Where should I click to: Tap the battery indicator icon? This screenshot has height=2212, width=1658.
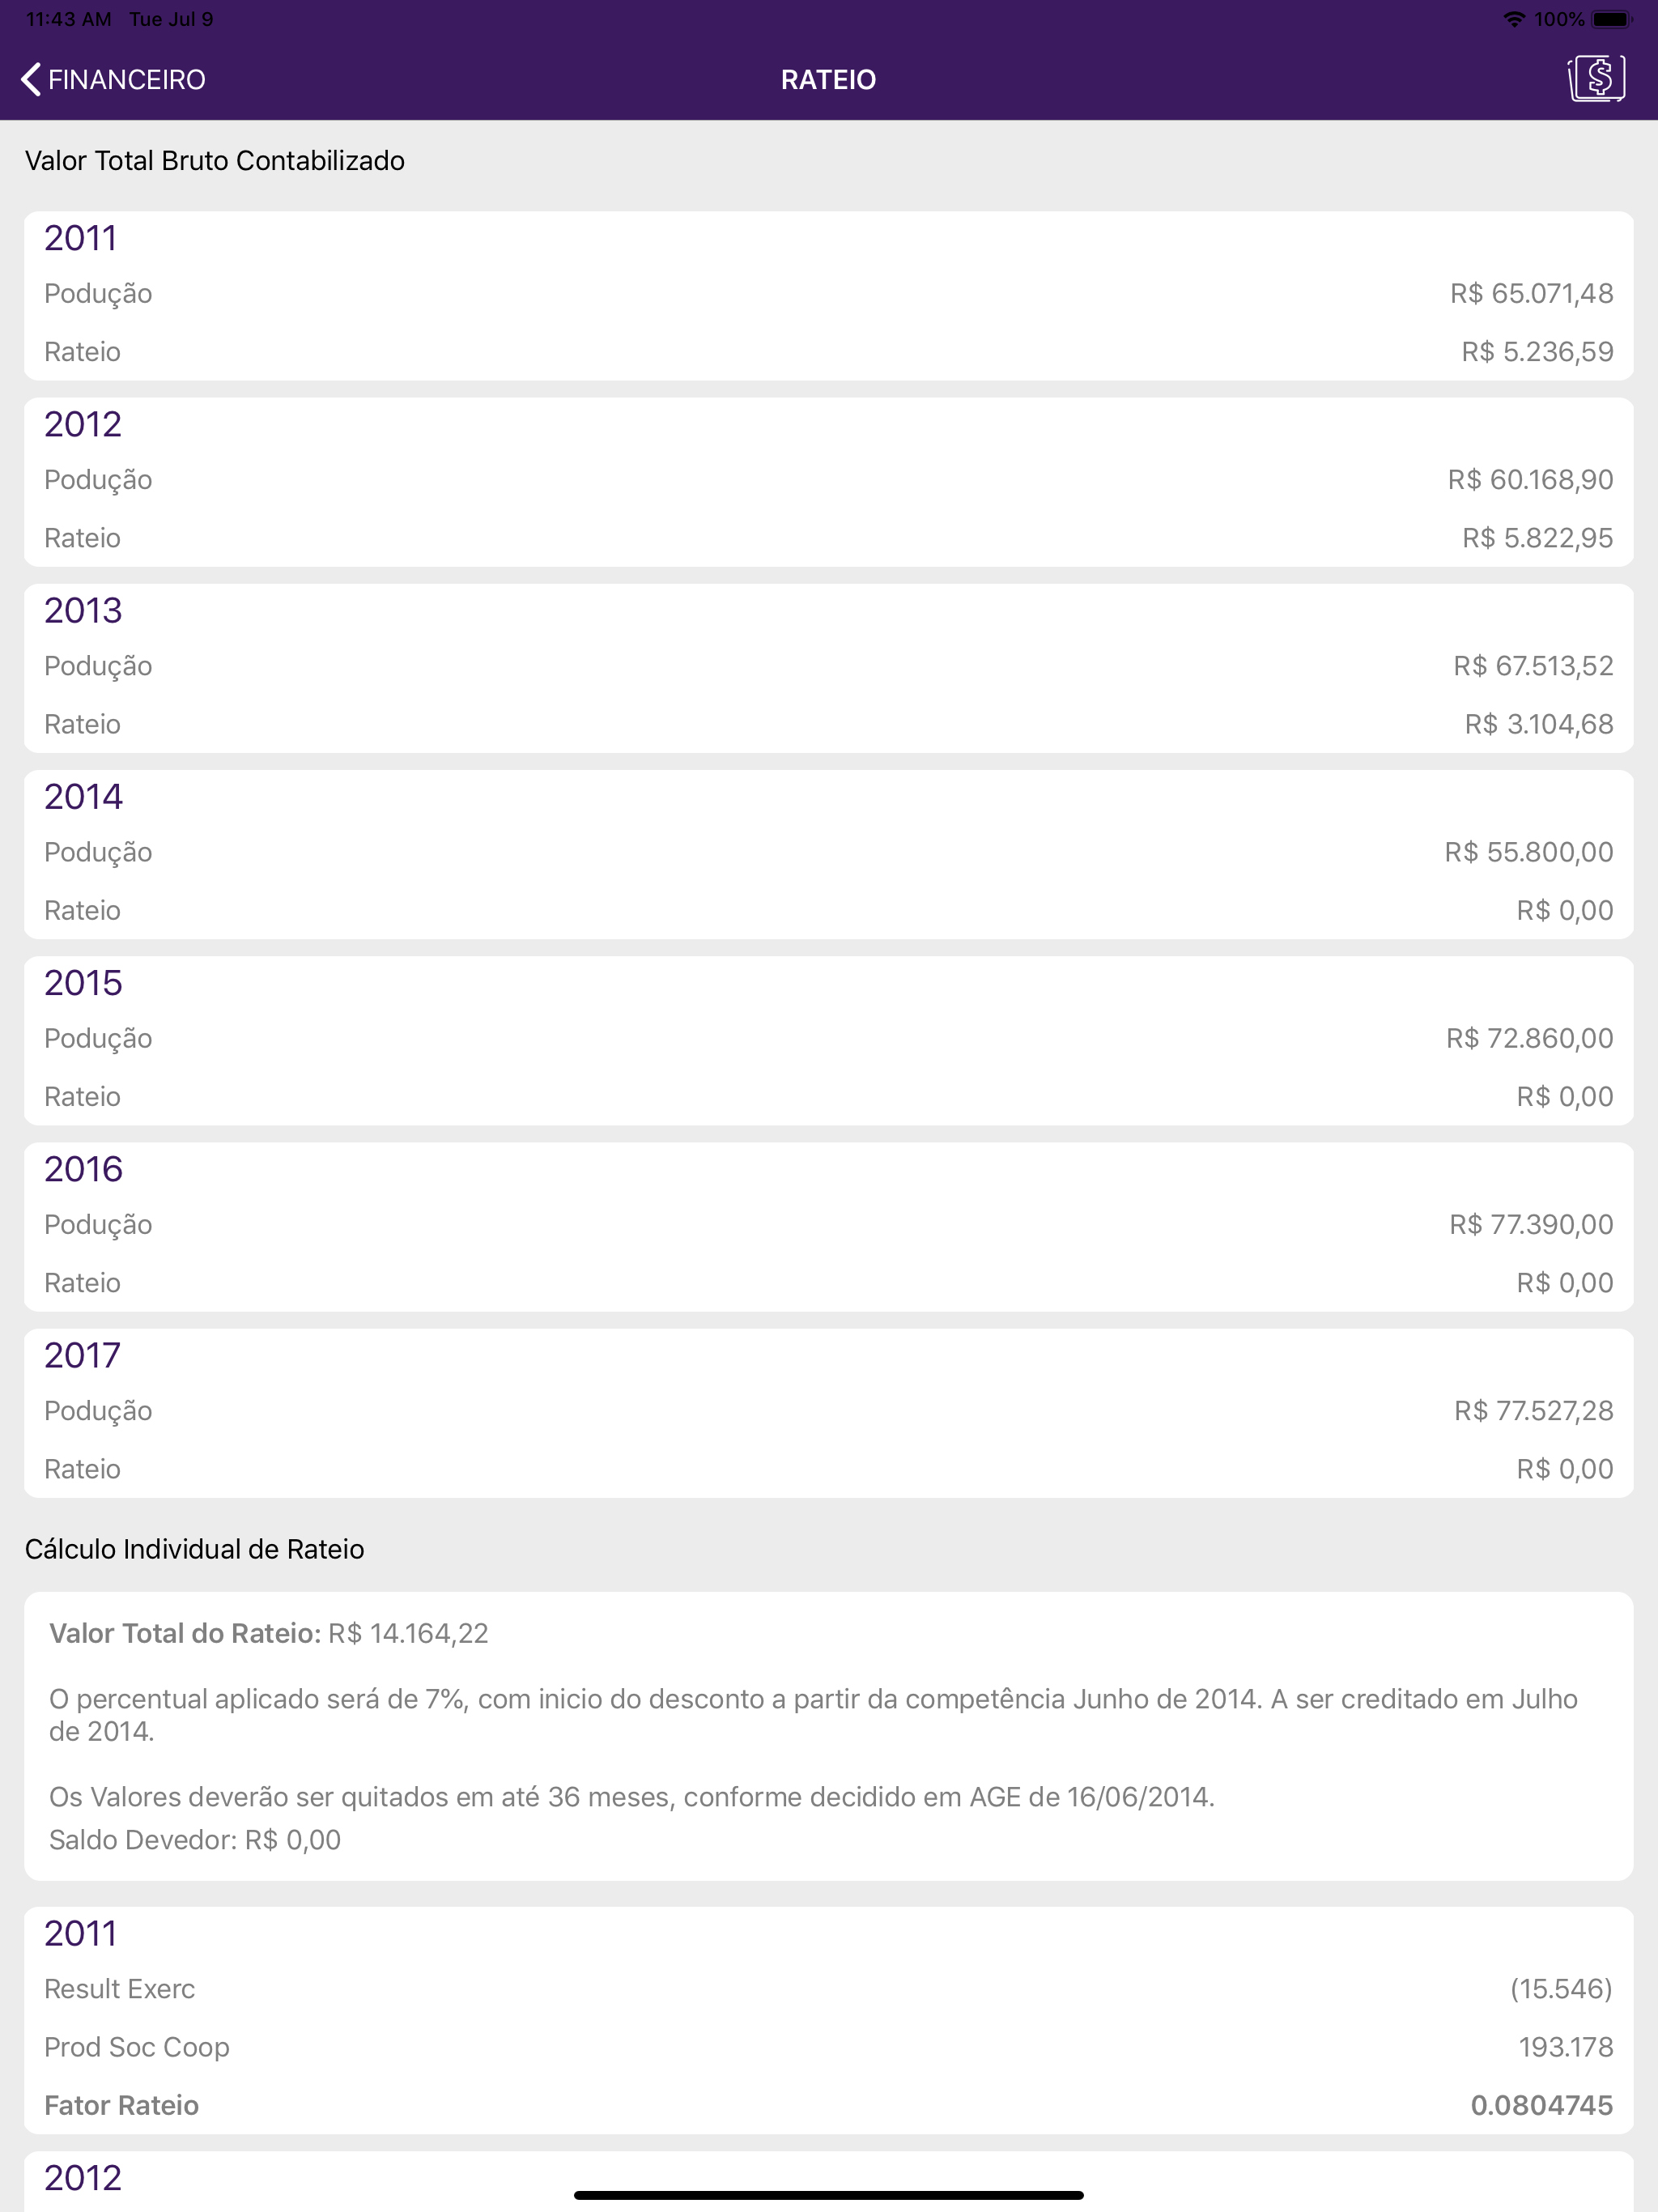pos(1612,19)
